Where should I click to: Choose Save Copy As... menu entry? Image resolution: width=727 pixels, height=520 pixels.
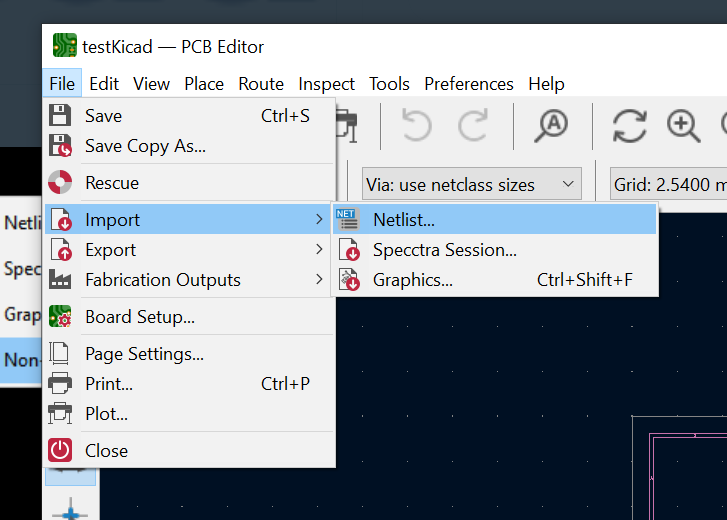pyautogui.click(x=190, y=146)
